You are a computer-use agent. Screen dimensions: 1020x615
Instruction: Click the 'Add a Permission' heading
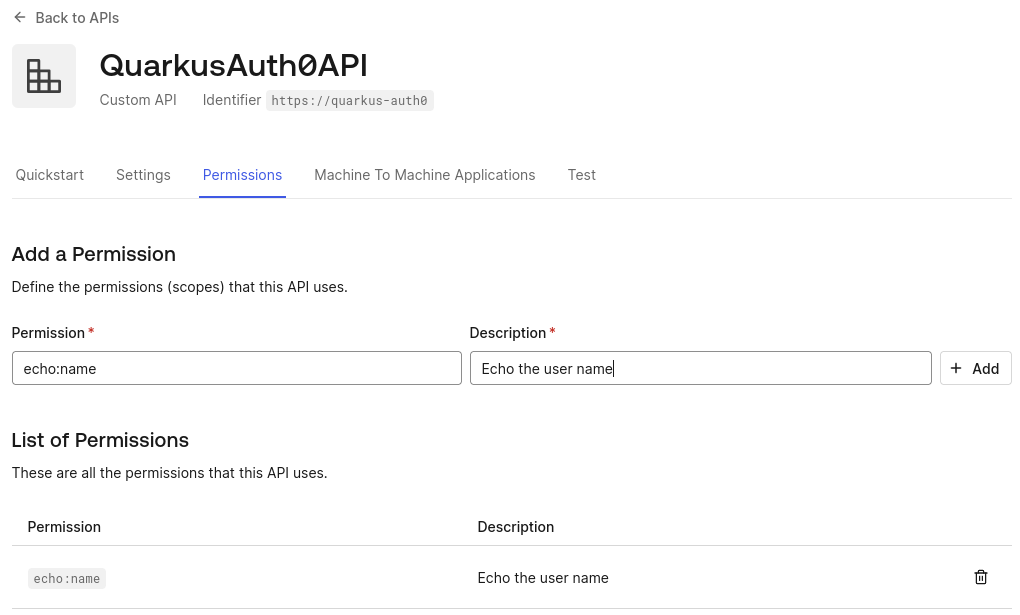point(94,254)
